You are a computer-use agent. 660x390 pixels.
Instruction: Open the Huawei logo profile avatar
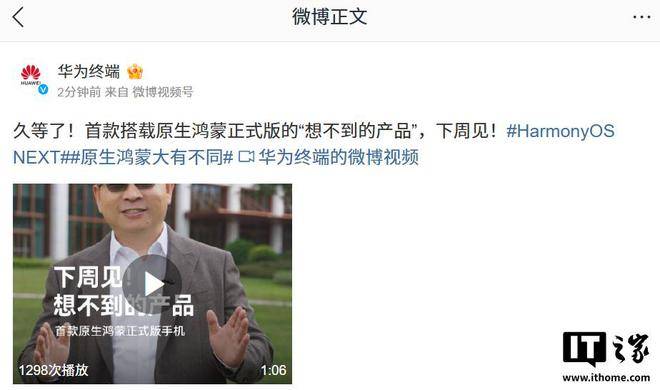pyautogui.click(x=31, y=75)
